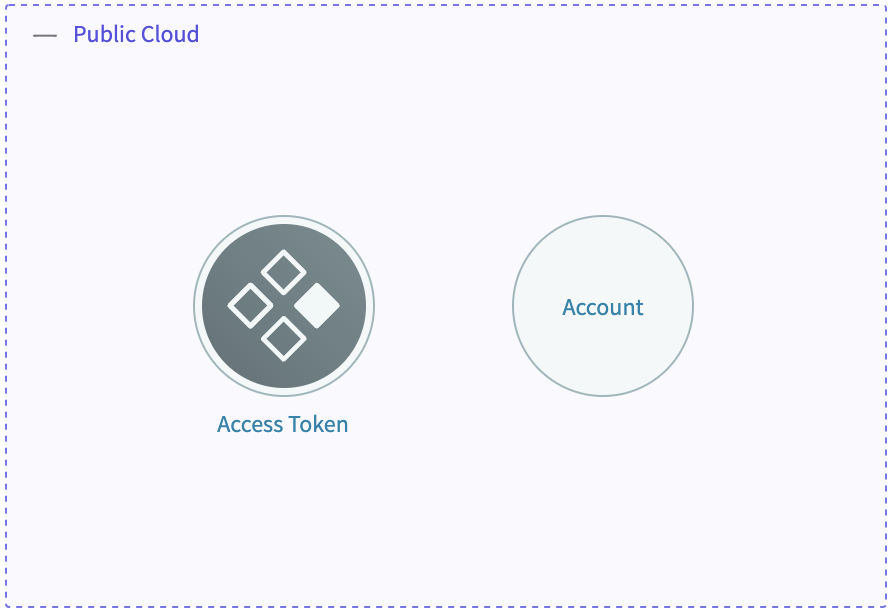Collapse the Public Cloud group with the dash
Screen dimensions: 894x614
click(x=45, y=35)
